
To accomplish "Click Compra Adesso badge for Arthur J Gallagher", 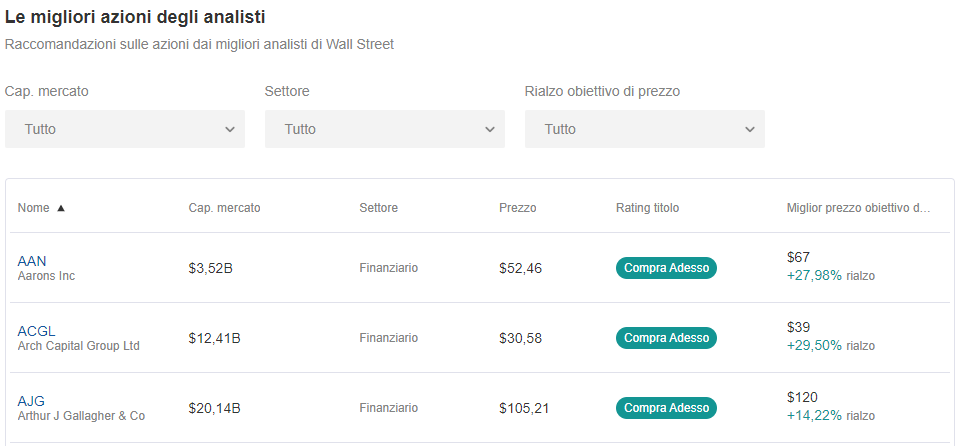I will [666, 408].
